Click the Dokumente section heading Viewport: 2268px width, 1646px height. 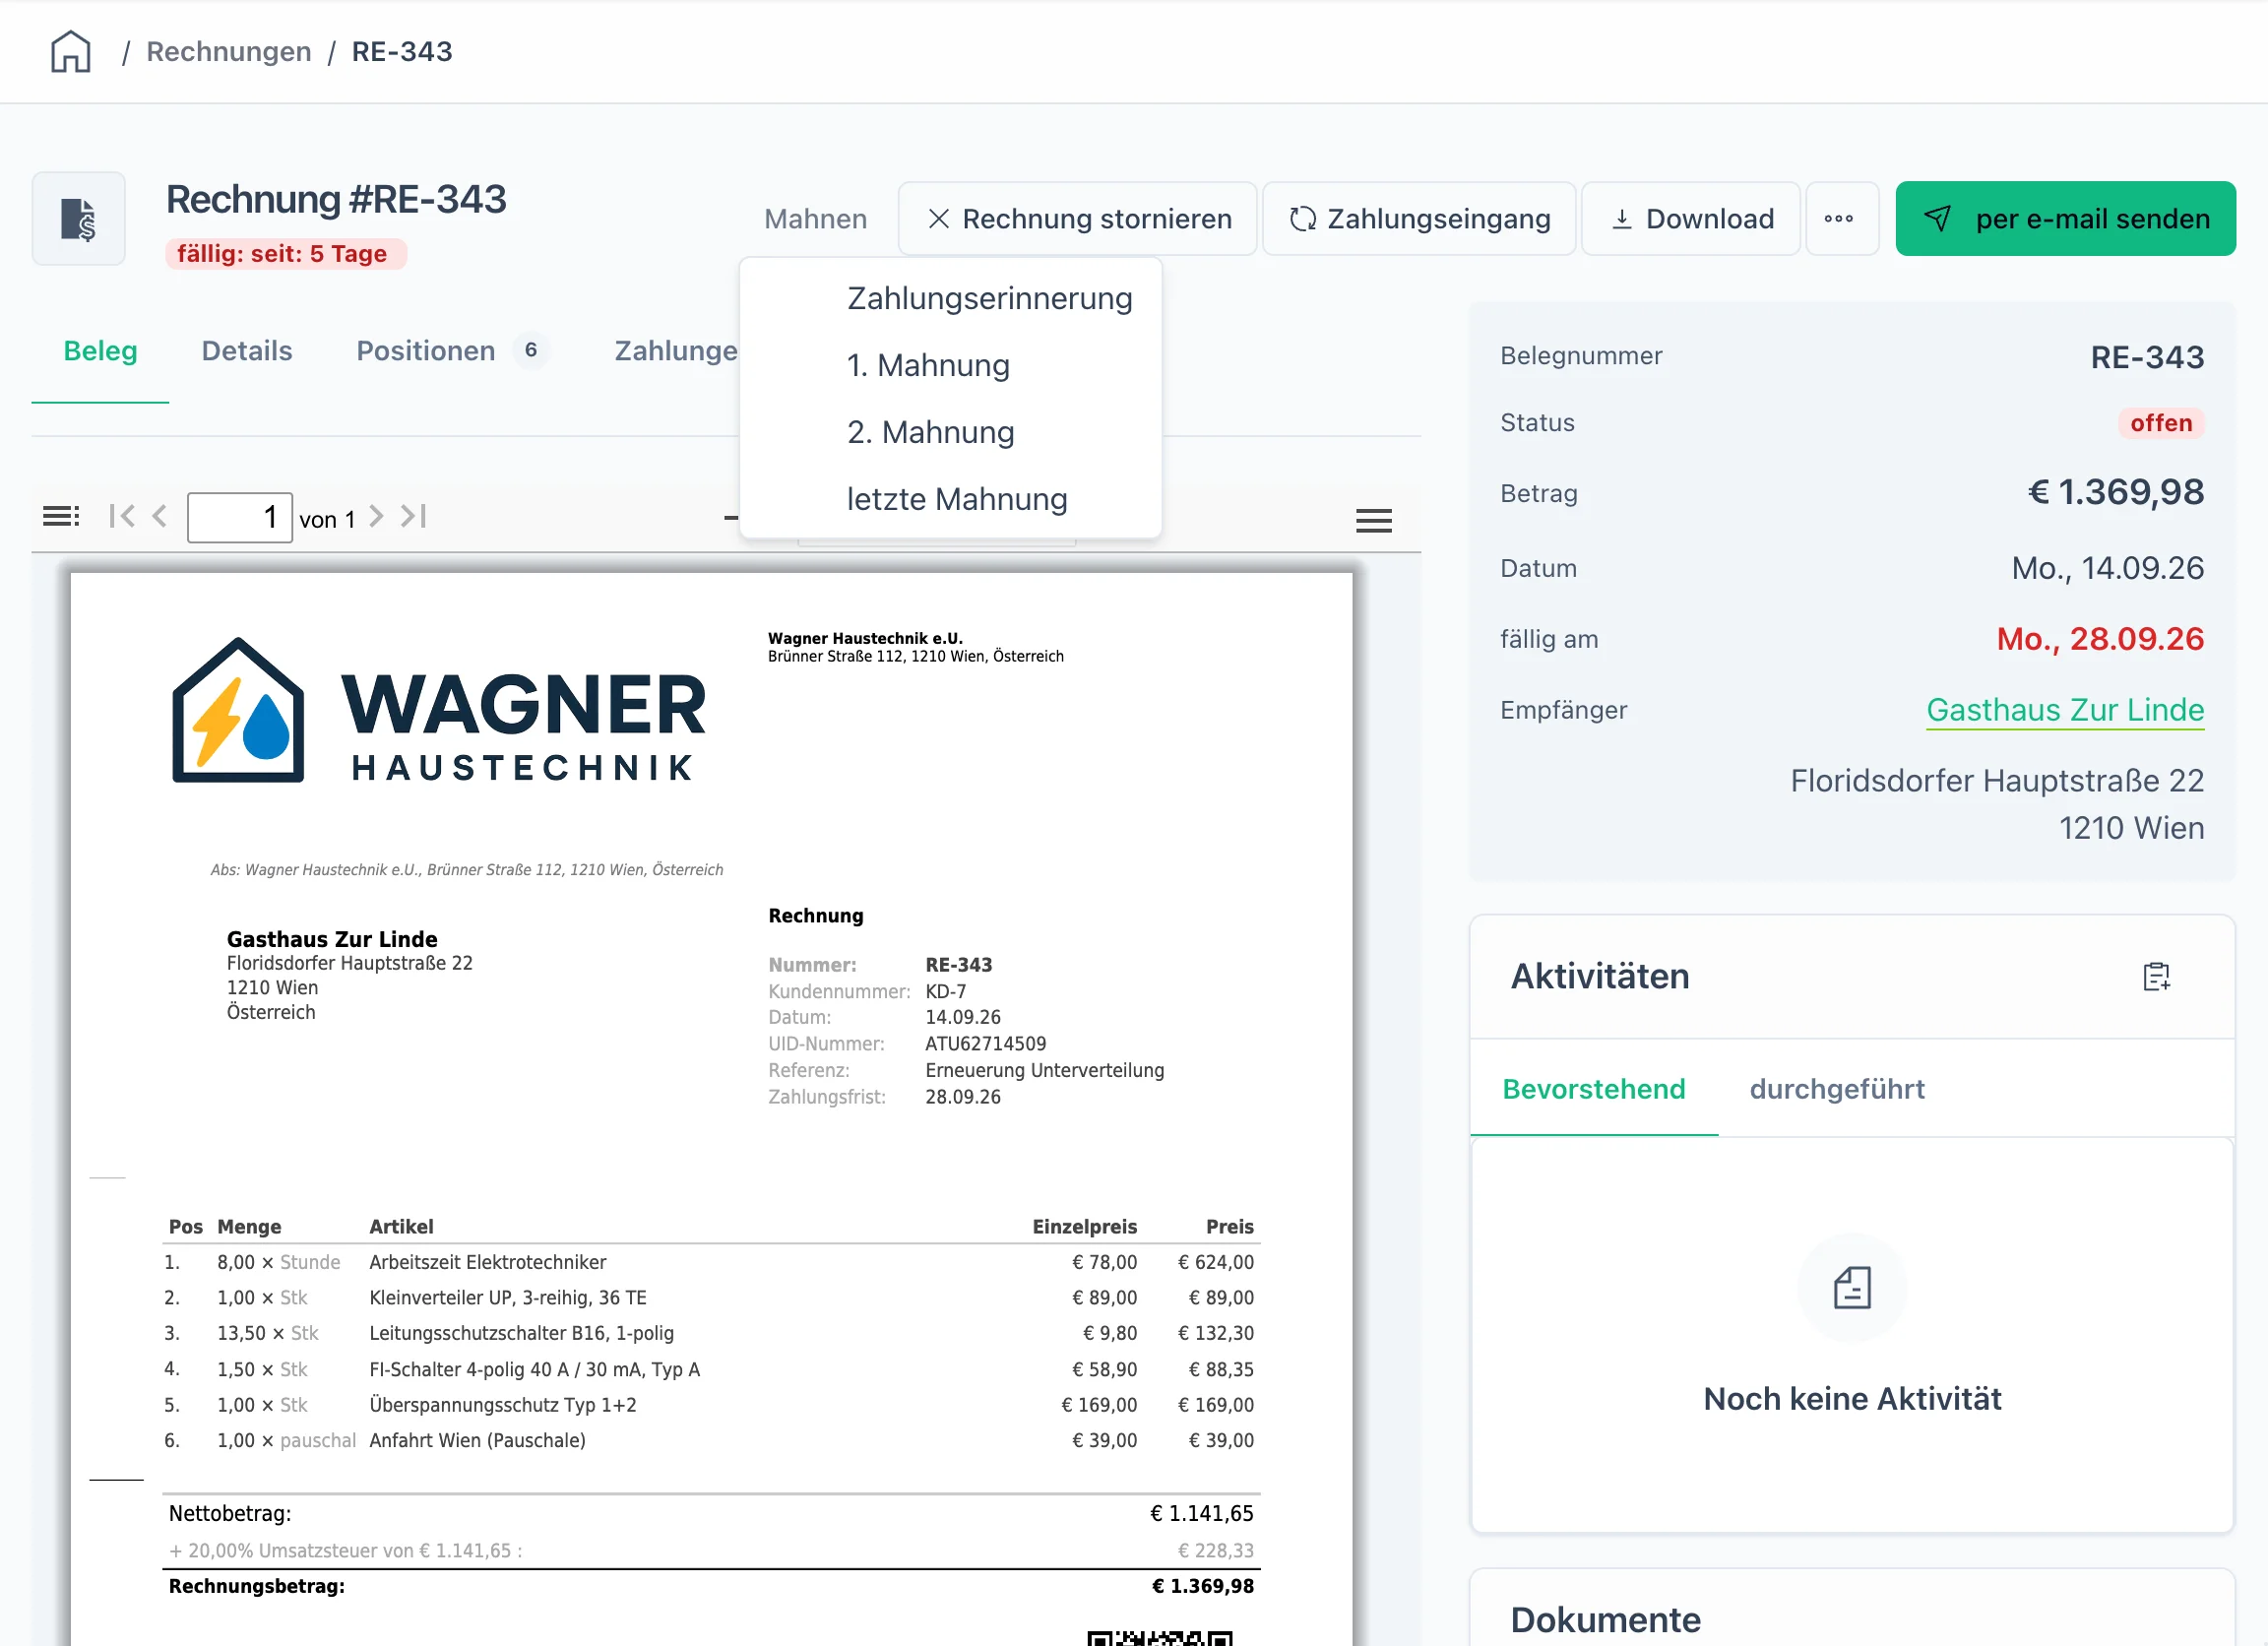click(x=1605, y=1620)
